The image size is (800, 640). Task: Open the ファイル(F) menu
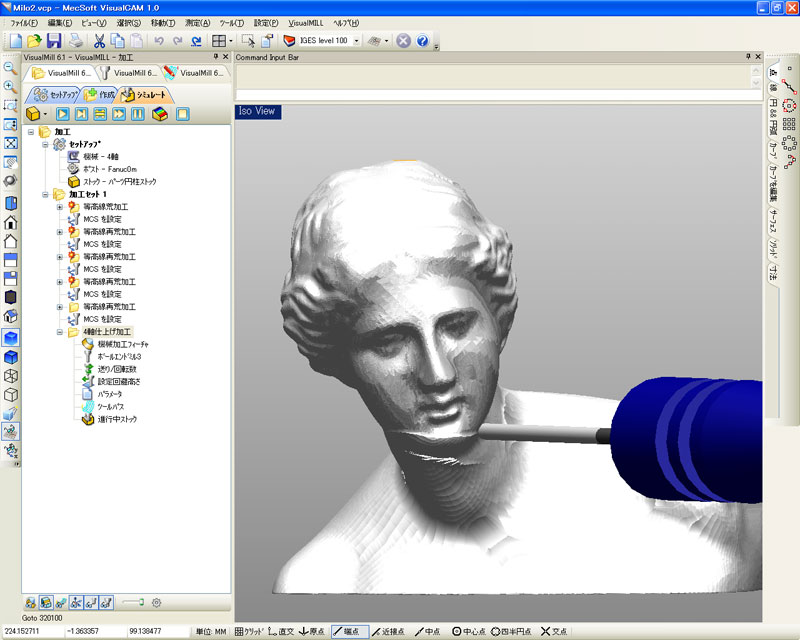click(x=24, y=22)
